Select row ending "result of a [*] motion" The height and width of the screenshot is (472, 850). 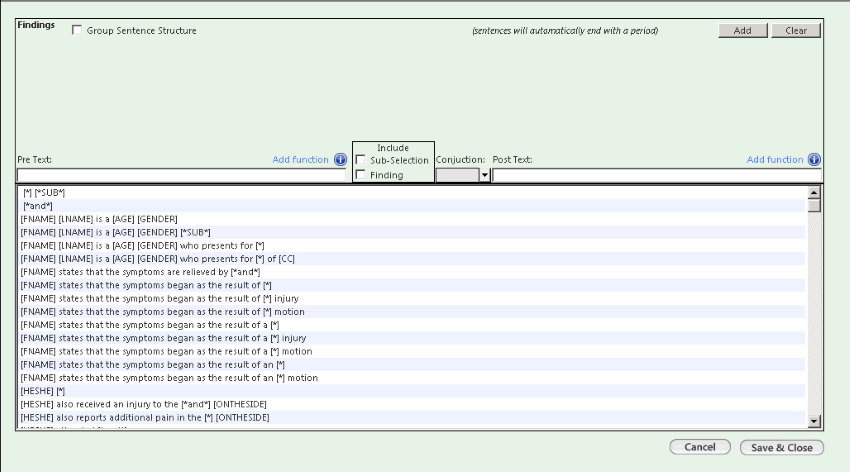point(413,351)
